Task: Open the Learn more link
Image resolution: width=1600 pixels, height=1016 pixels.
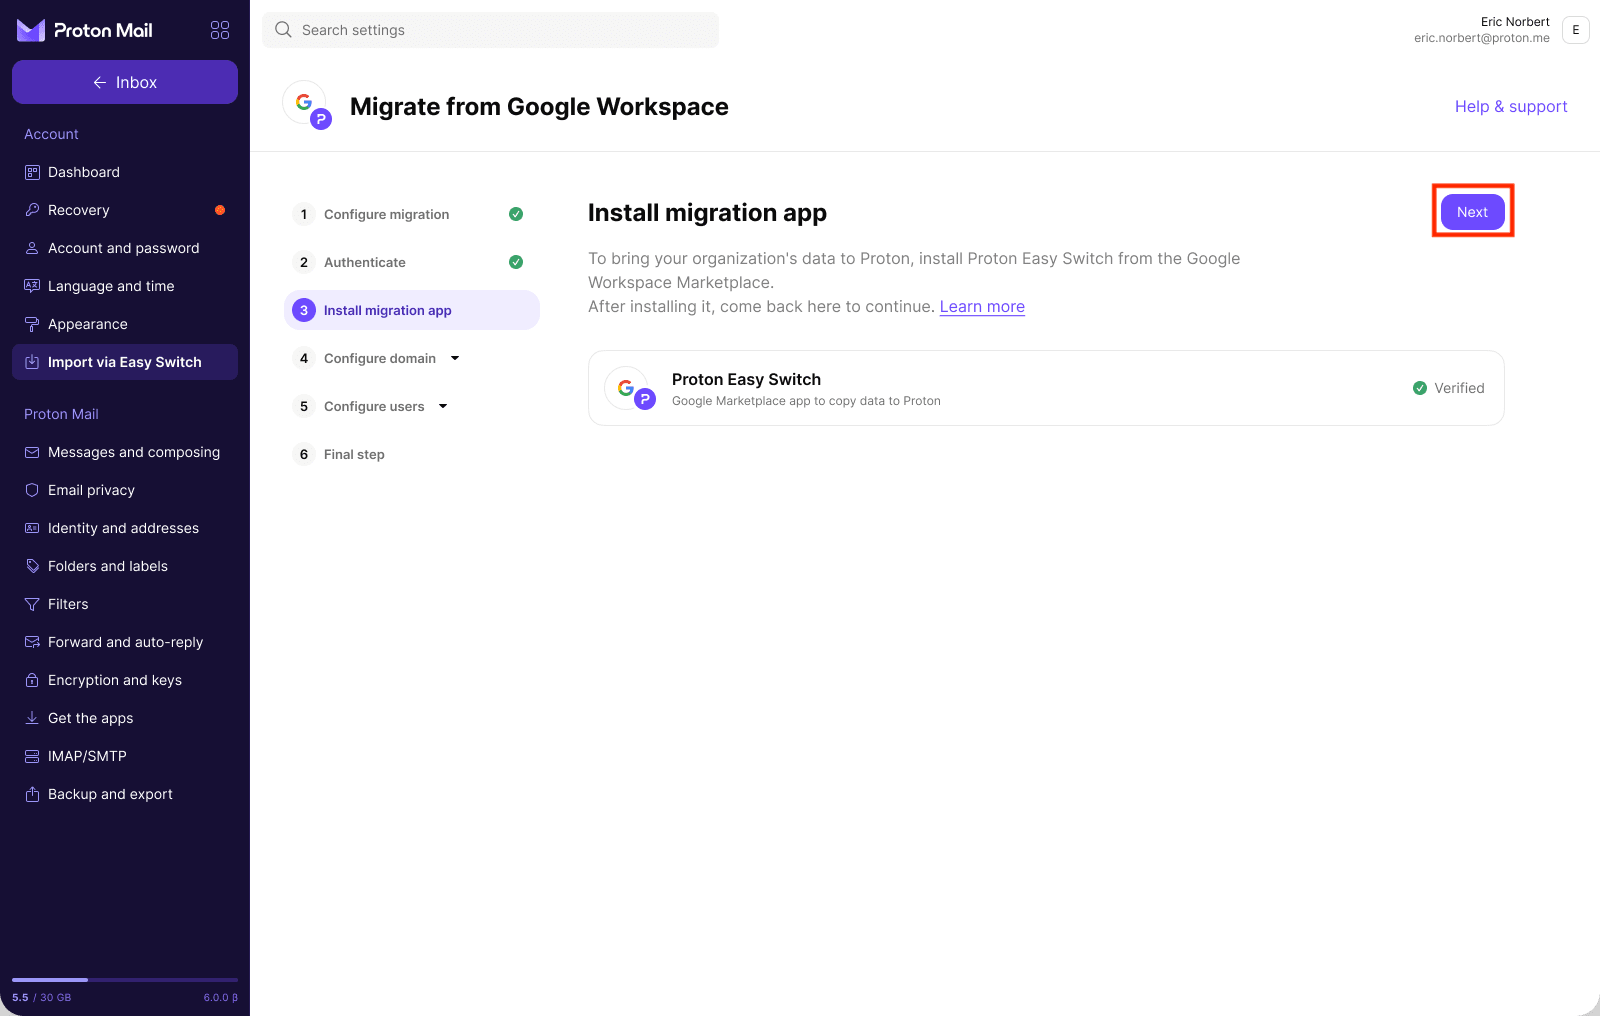Action: click(x=982, y=307)
